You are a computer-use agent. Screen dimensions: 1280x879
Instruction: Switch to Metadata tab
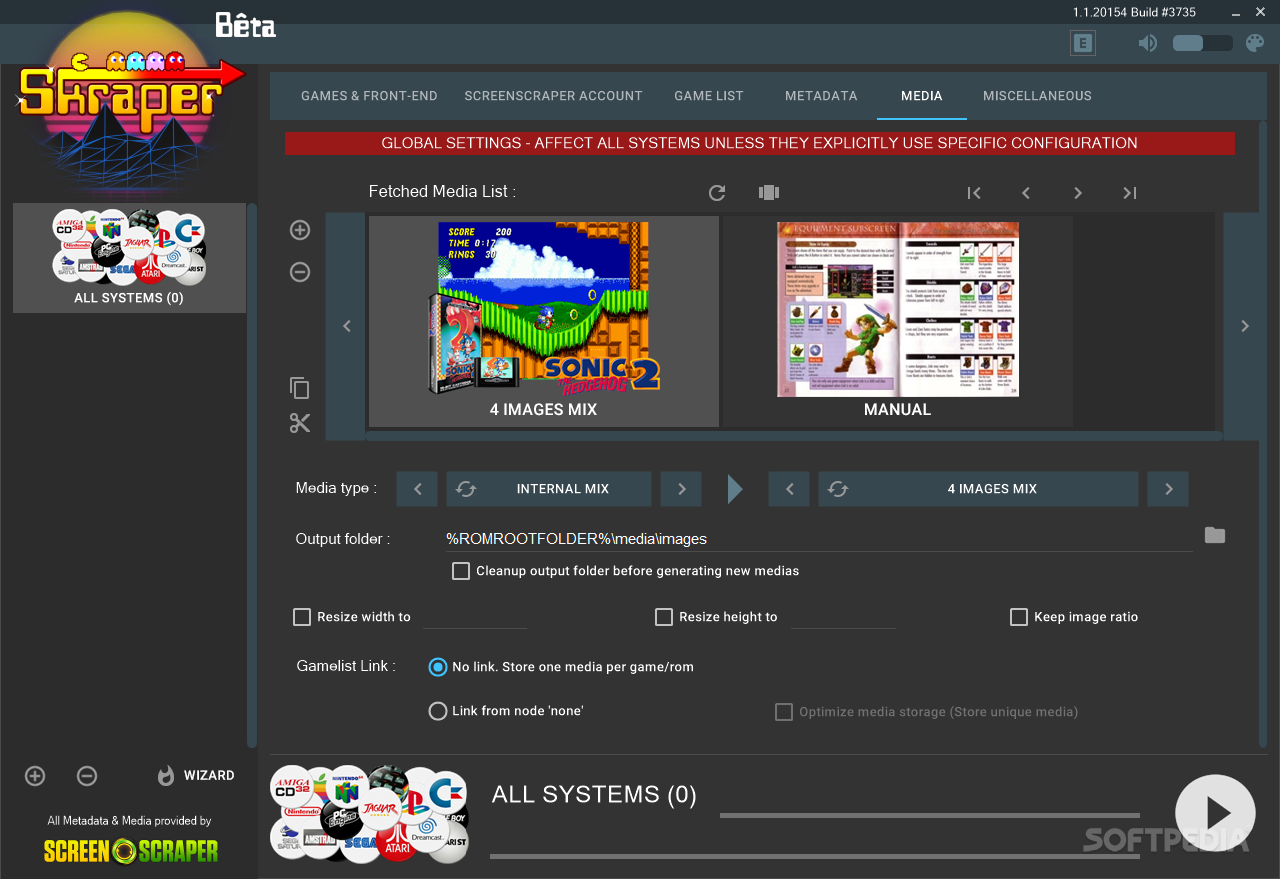[821, 96]
